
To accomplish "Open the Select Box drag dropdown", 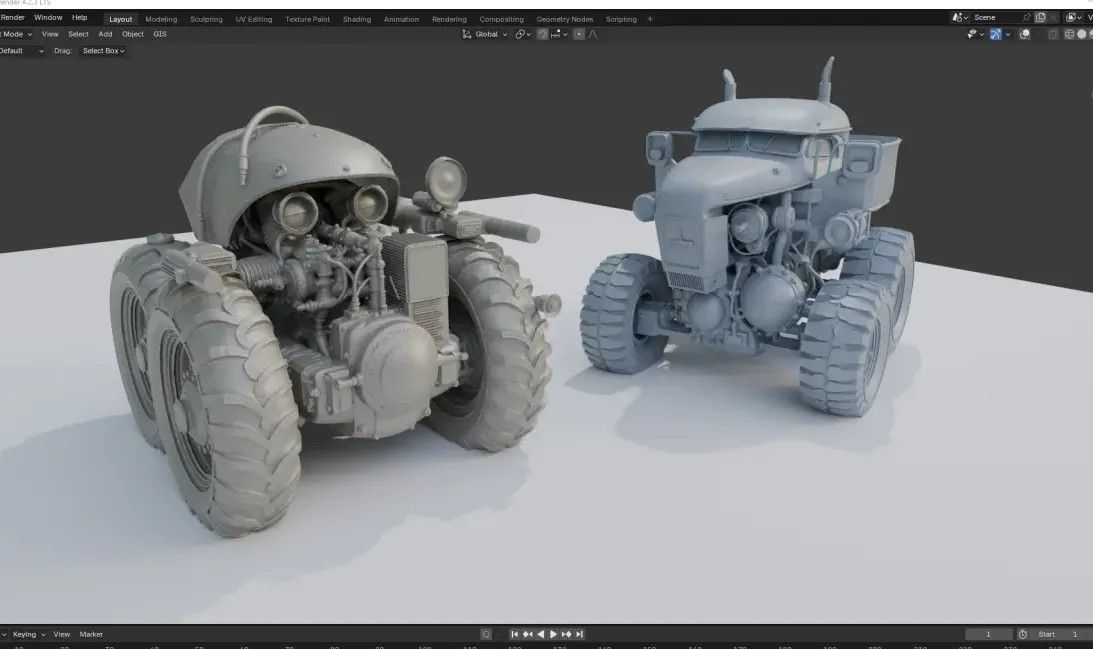I will (x=103, y=51).
